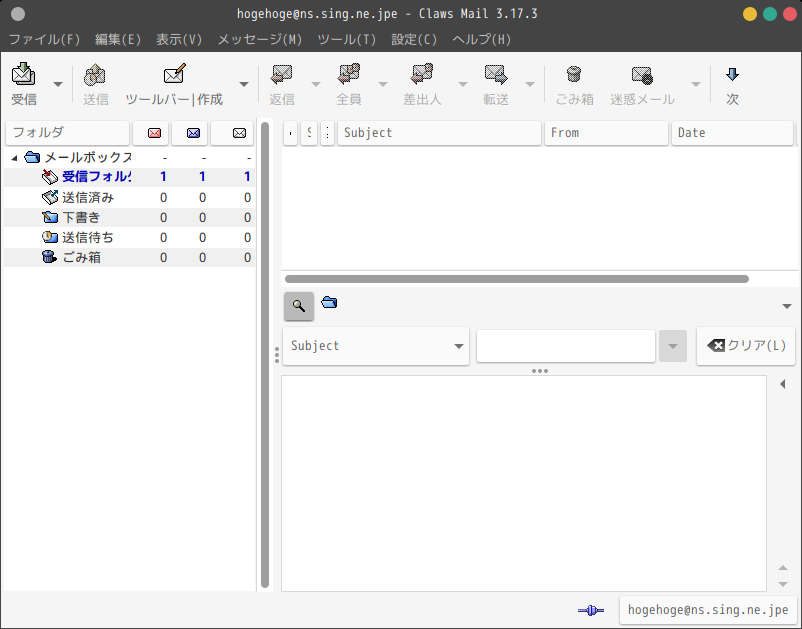Open the ヘルプ(H) menu
Screen dimensions: 802x629
[x=482, y=39]
